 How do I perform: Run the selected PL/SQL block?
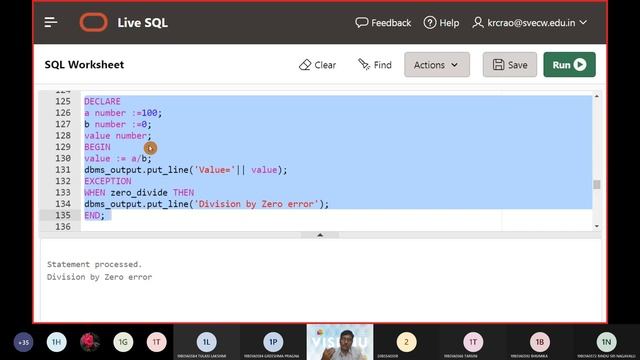pos(569,64)
